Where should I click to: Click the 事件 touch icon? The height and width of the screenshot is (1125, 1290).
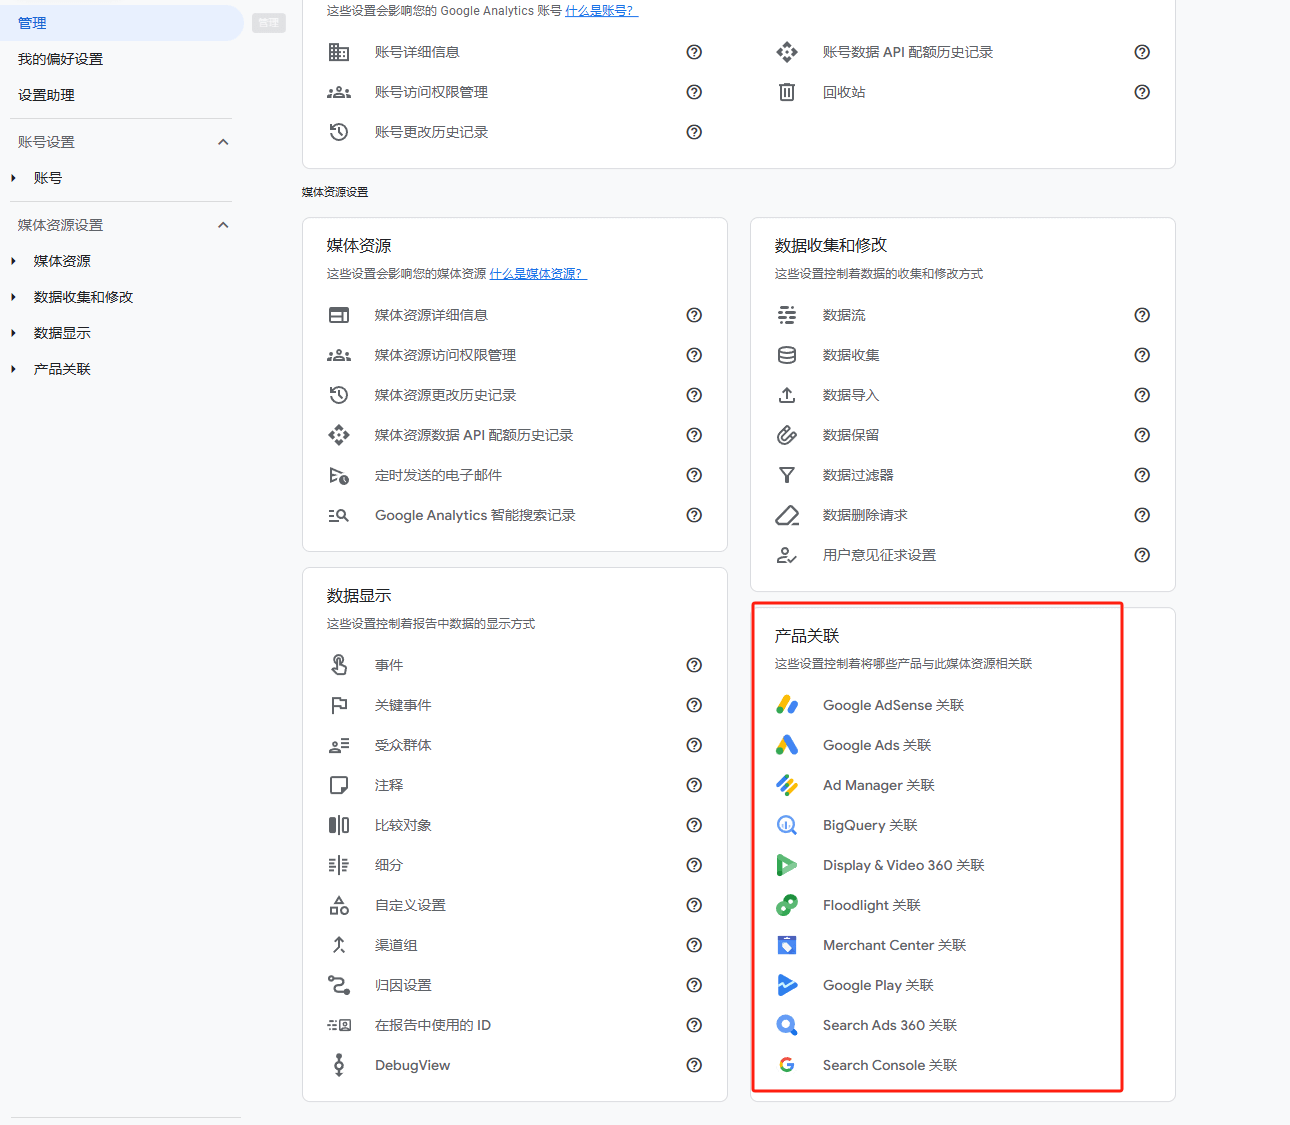[x=339, y=665]
